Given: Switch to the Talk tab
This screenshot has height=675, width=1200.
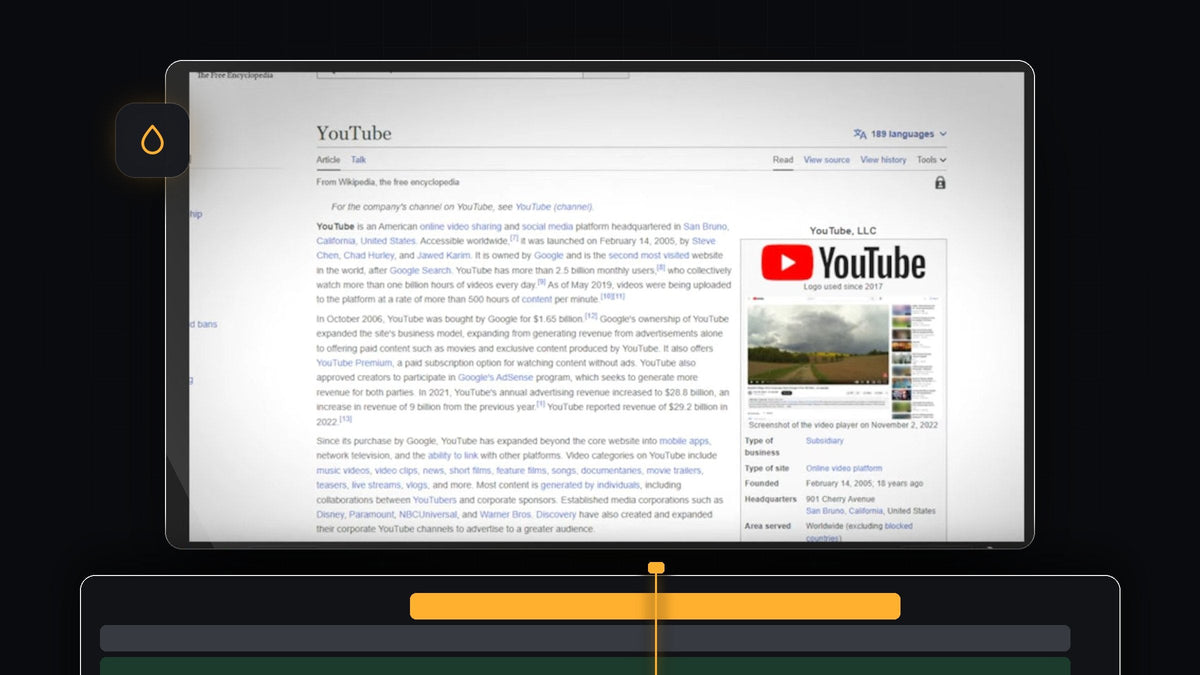Looking at the screenshot, I should pos(358,160).
